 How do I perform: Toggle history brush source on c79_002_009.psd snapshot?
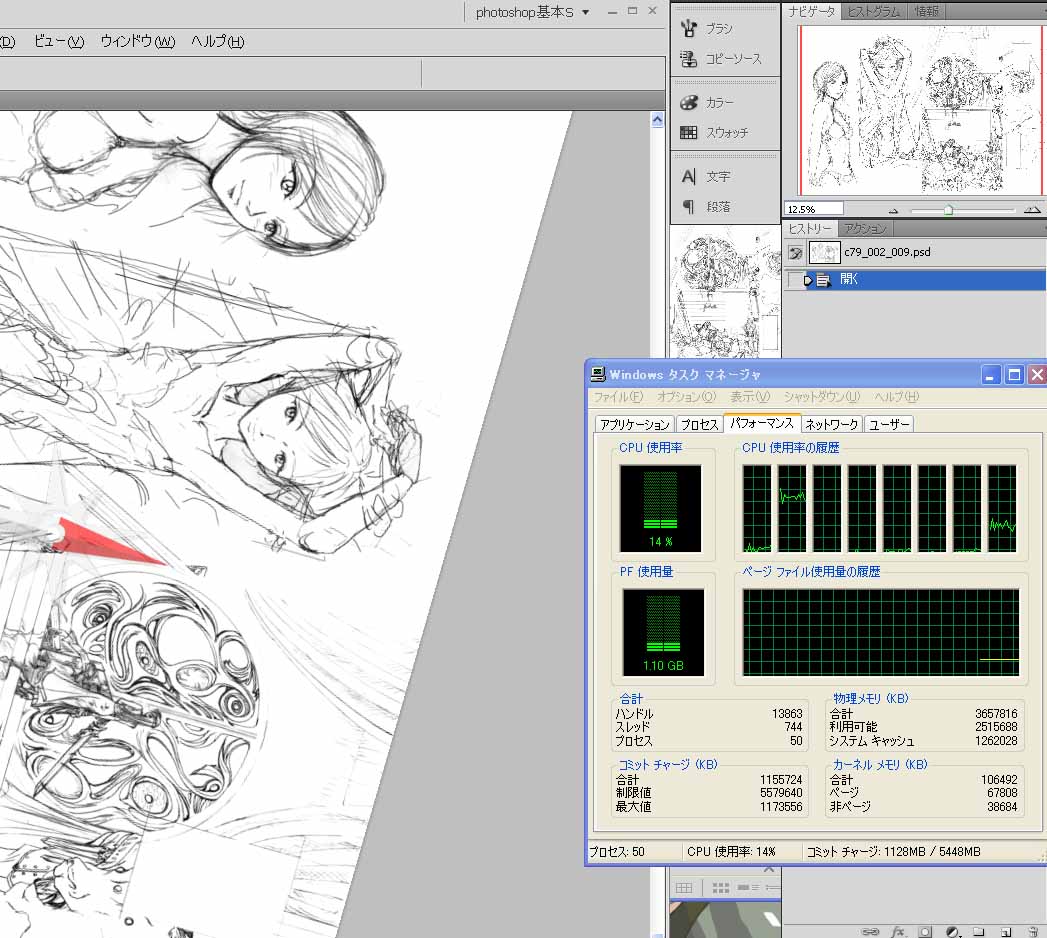click(x=795, y=253)
